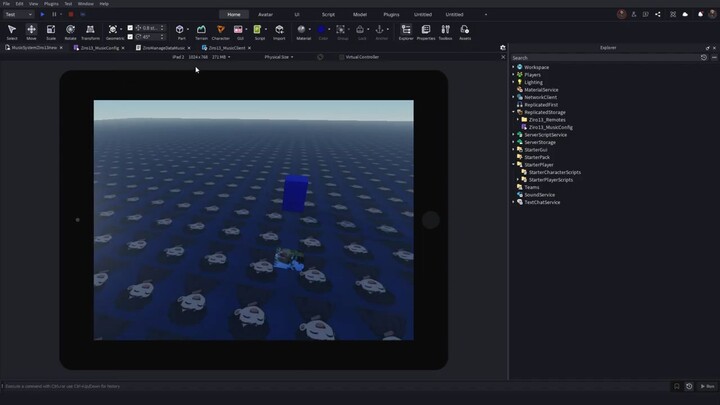Viewport: 720px width, 405px height.
Task: Toggle the Explorer panel button
Action: tap(406, 32)
